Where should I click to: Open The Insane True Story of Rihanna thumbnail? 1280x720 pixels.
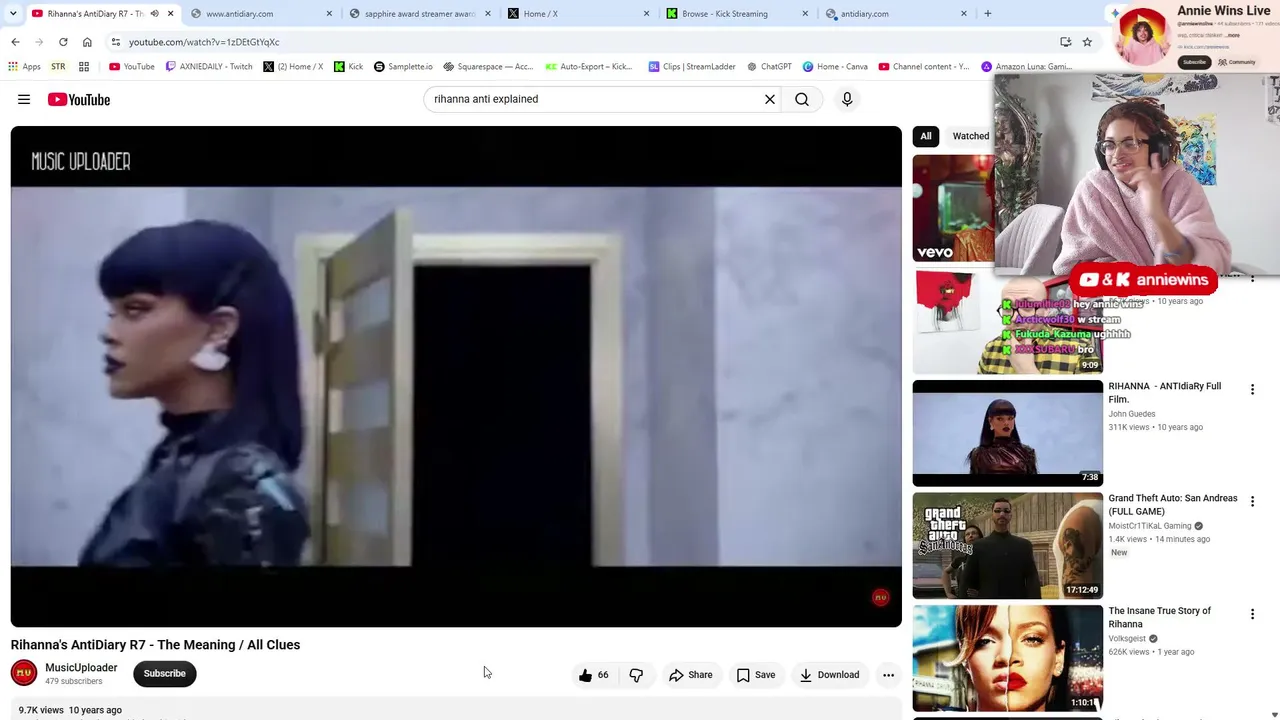click(1008, 658)
